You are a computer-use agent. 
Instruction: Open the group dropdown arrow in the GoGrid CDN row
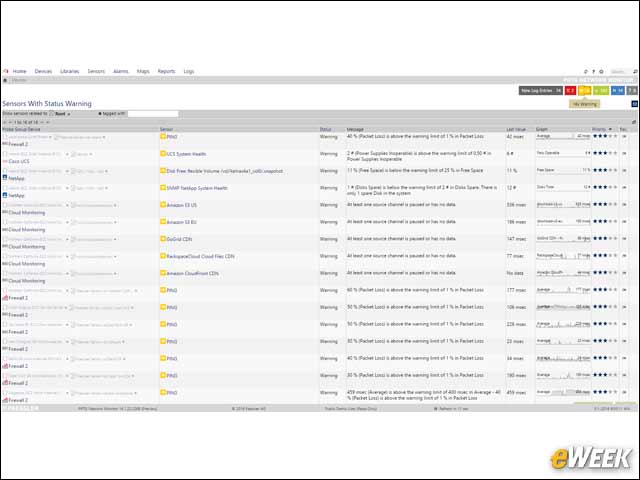tap(115, 240)
